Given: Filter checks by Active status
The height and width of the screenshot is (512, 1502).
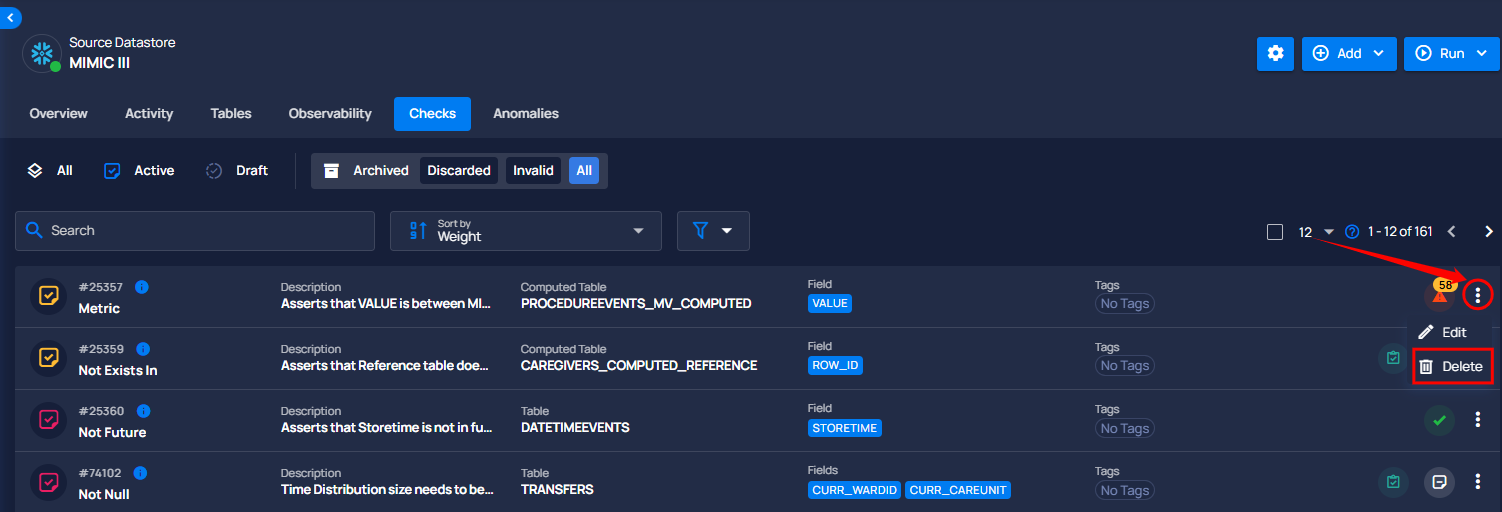Looking at the screenshot, I should pos(139,171).
